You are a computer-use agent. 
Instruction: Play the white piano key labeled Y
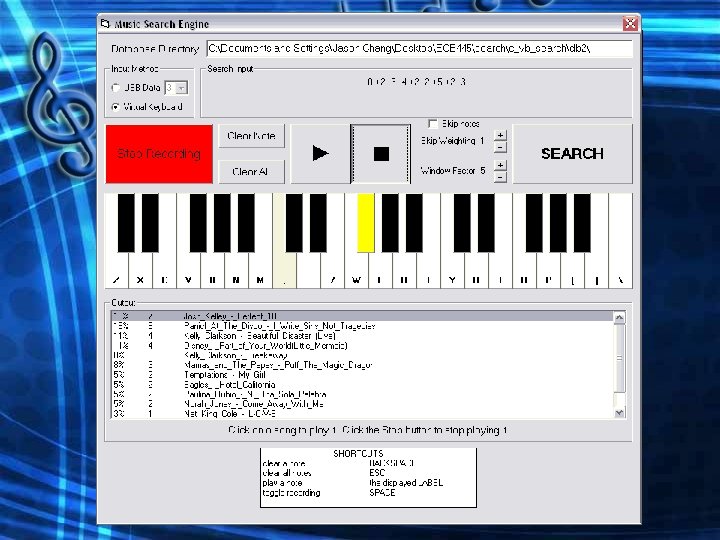click(452, 271)
